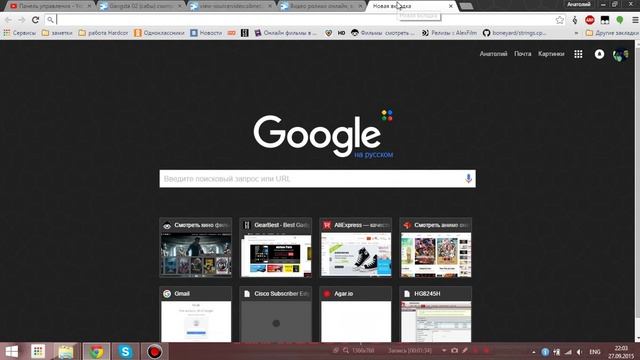Open the Почта link
The image size is (640, 360).
tap(522, 54)
